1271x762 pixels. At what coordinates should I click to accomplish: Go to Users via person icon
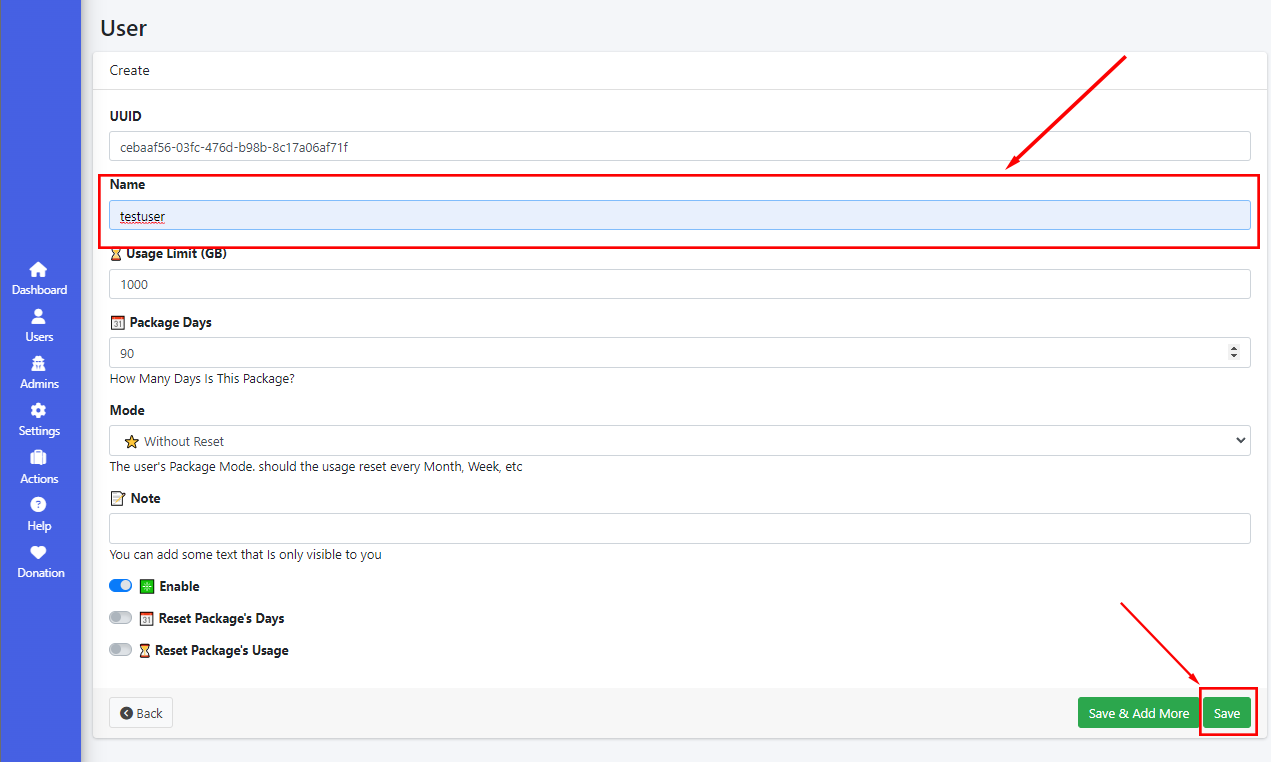point(38,316)
